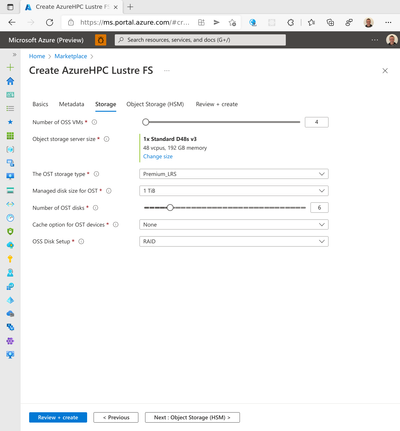Click the Number of OSS VMs slider handle
The image size is (400, 431).
(x=145, y=122)
